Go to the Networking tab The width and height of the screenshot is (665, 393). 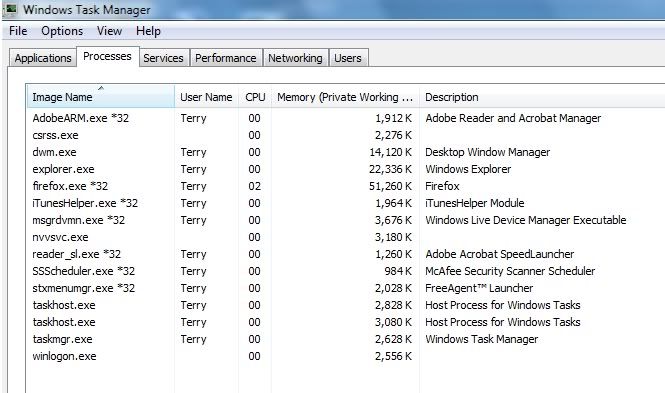[295, 58]
